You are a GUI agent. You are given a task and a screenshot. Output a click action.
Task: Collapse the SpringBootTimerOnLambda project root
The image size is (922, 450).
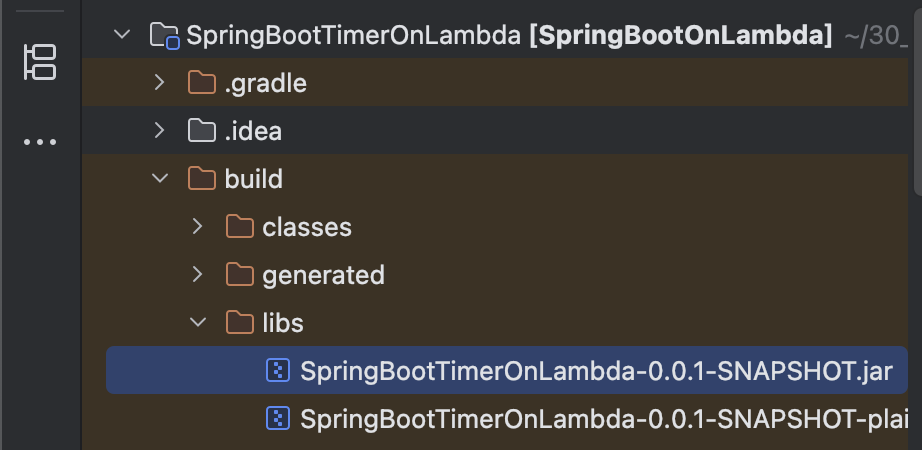click(x=122, y=34)
